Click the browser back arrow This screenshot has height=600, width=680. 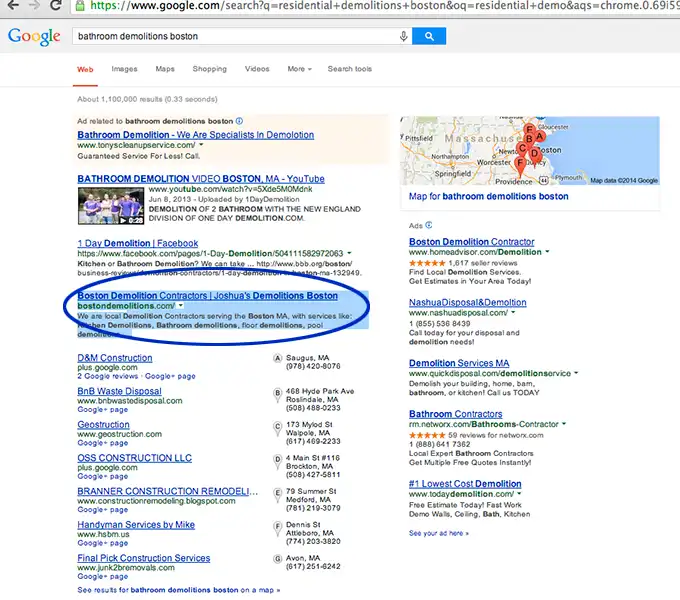pyautogui.click(x=13, y=5)
